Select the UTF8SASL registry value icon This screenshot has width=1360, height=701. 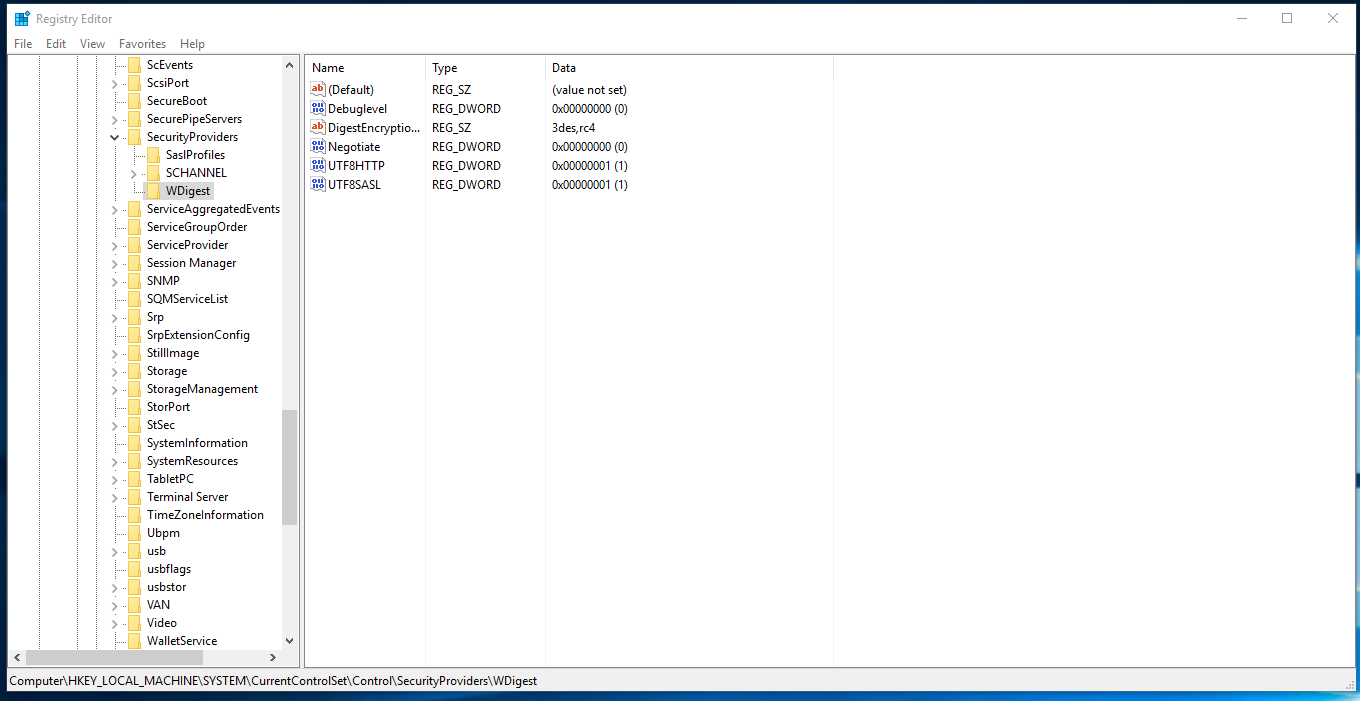click(319, 185)
